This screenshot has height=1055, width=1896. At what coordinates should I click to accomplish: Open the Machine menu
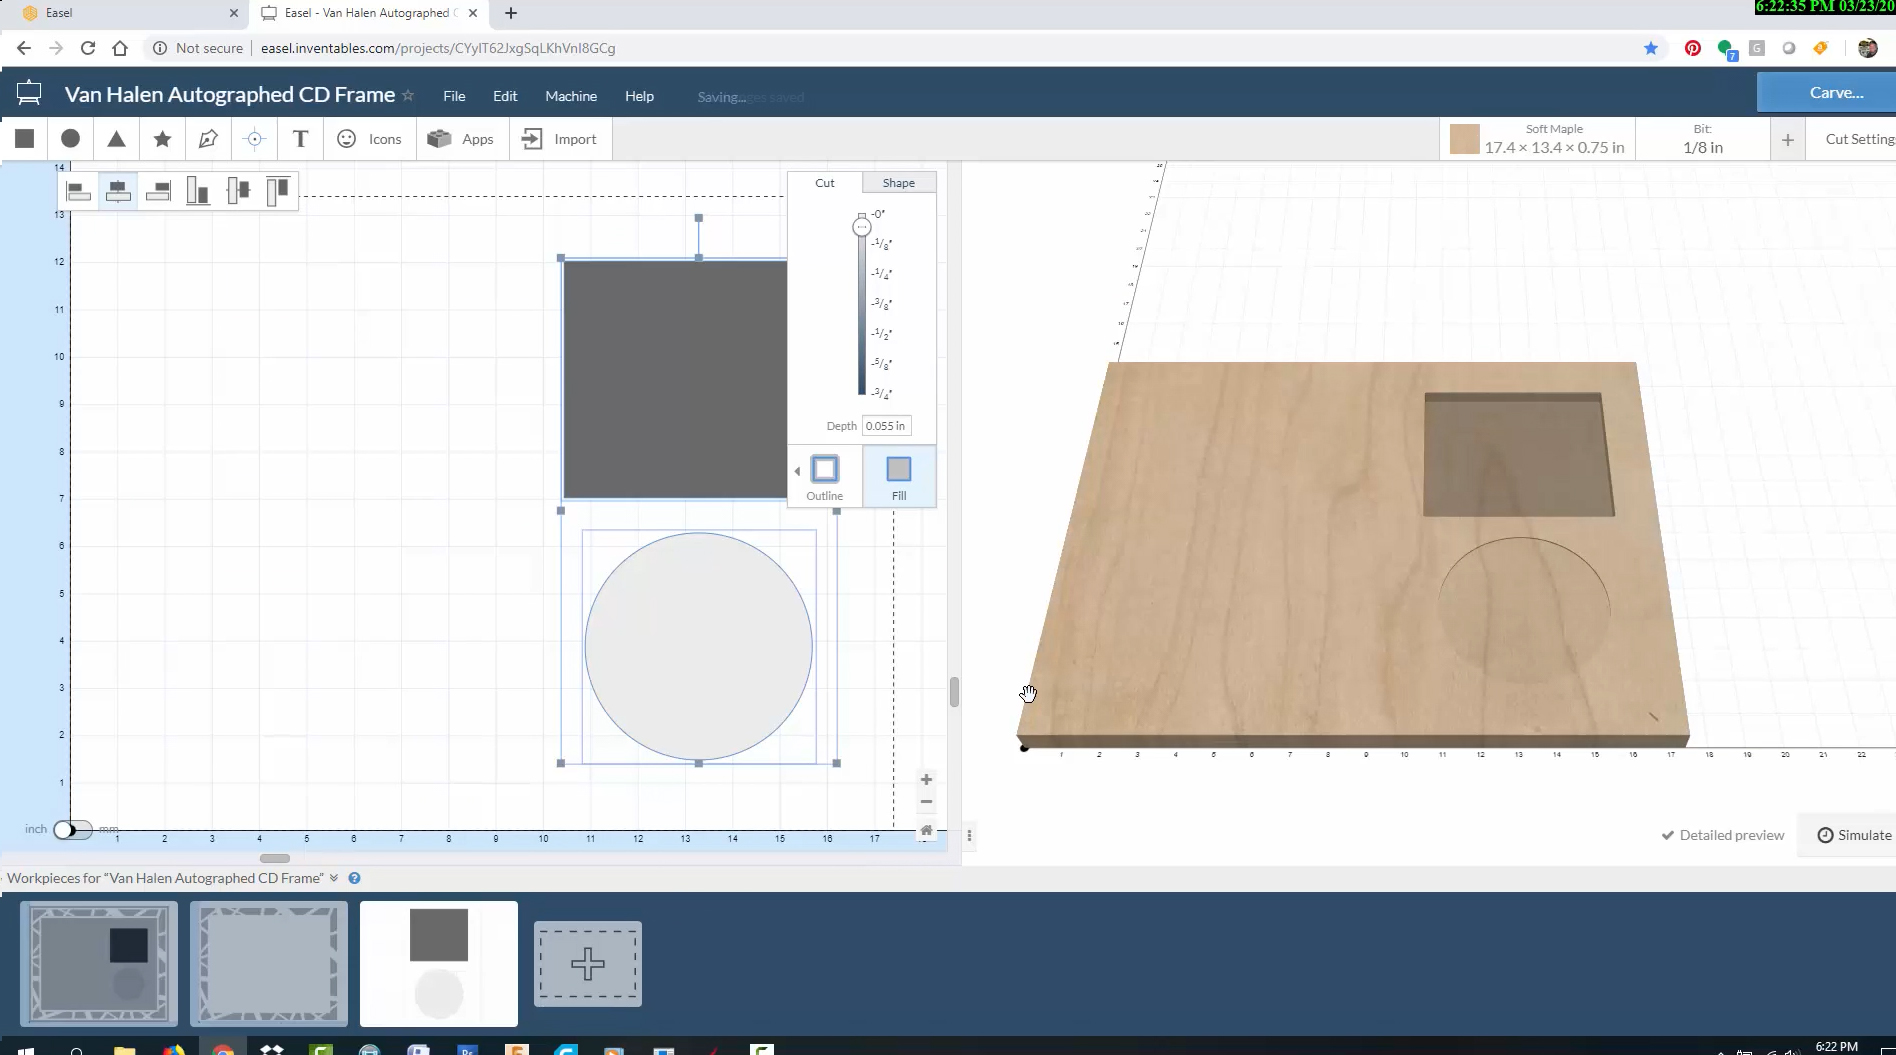(x=571, y=96)
